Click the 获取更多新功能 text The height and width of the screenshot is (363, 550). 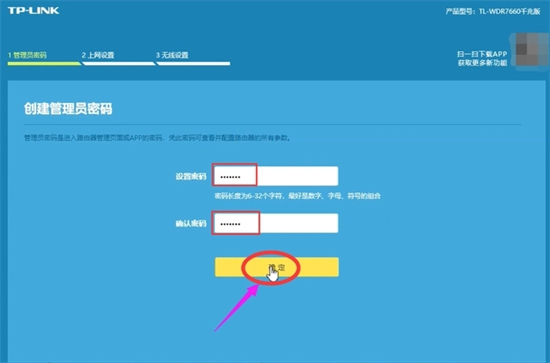coord(482,63)
